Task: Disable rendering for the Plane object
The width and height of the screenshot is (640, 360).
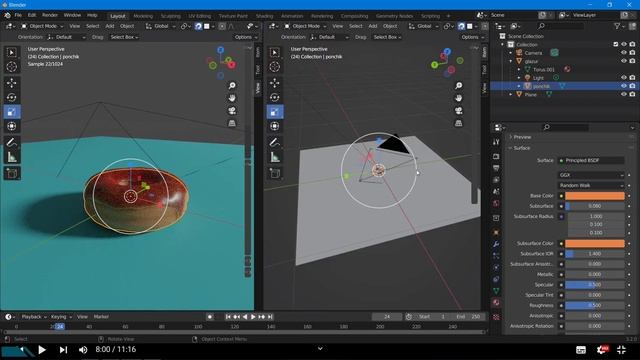Action: [x=632, y=94]
